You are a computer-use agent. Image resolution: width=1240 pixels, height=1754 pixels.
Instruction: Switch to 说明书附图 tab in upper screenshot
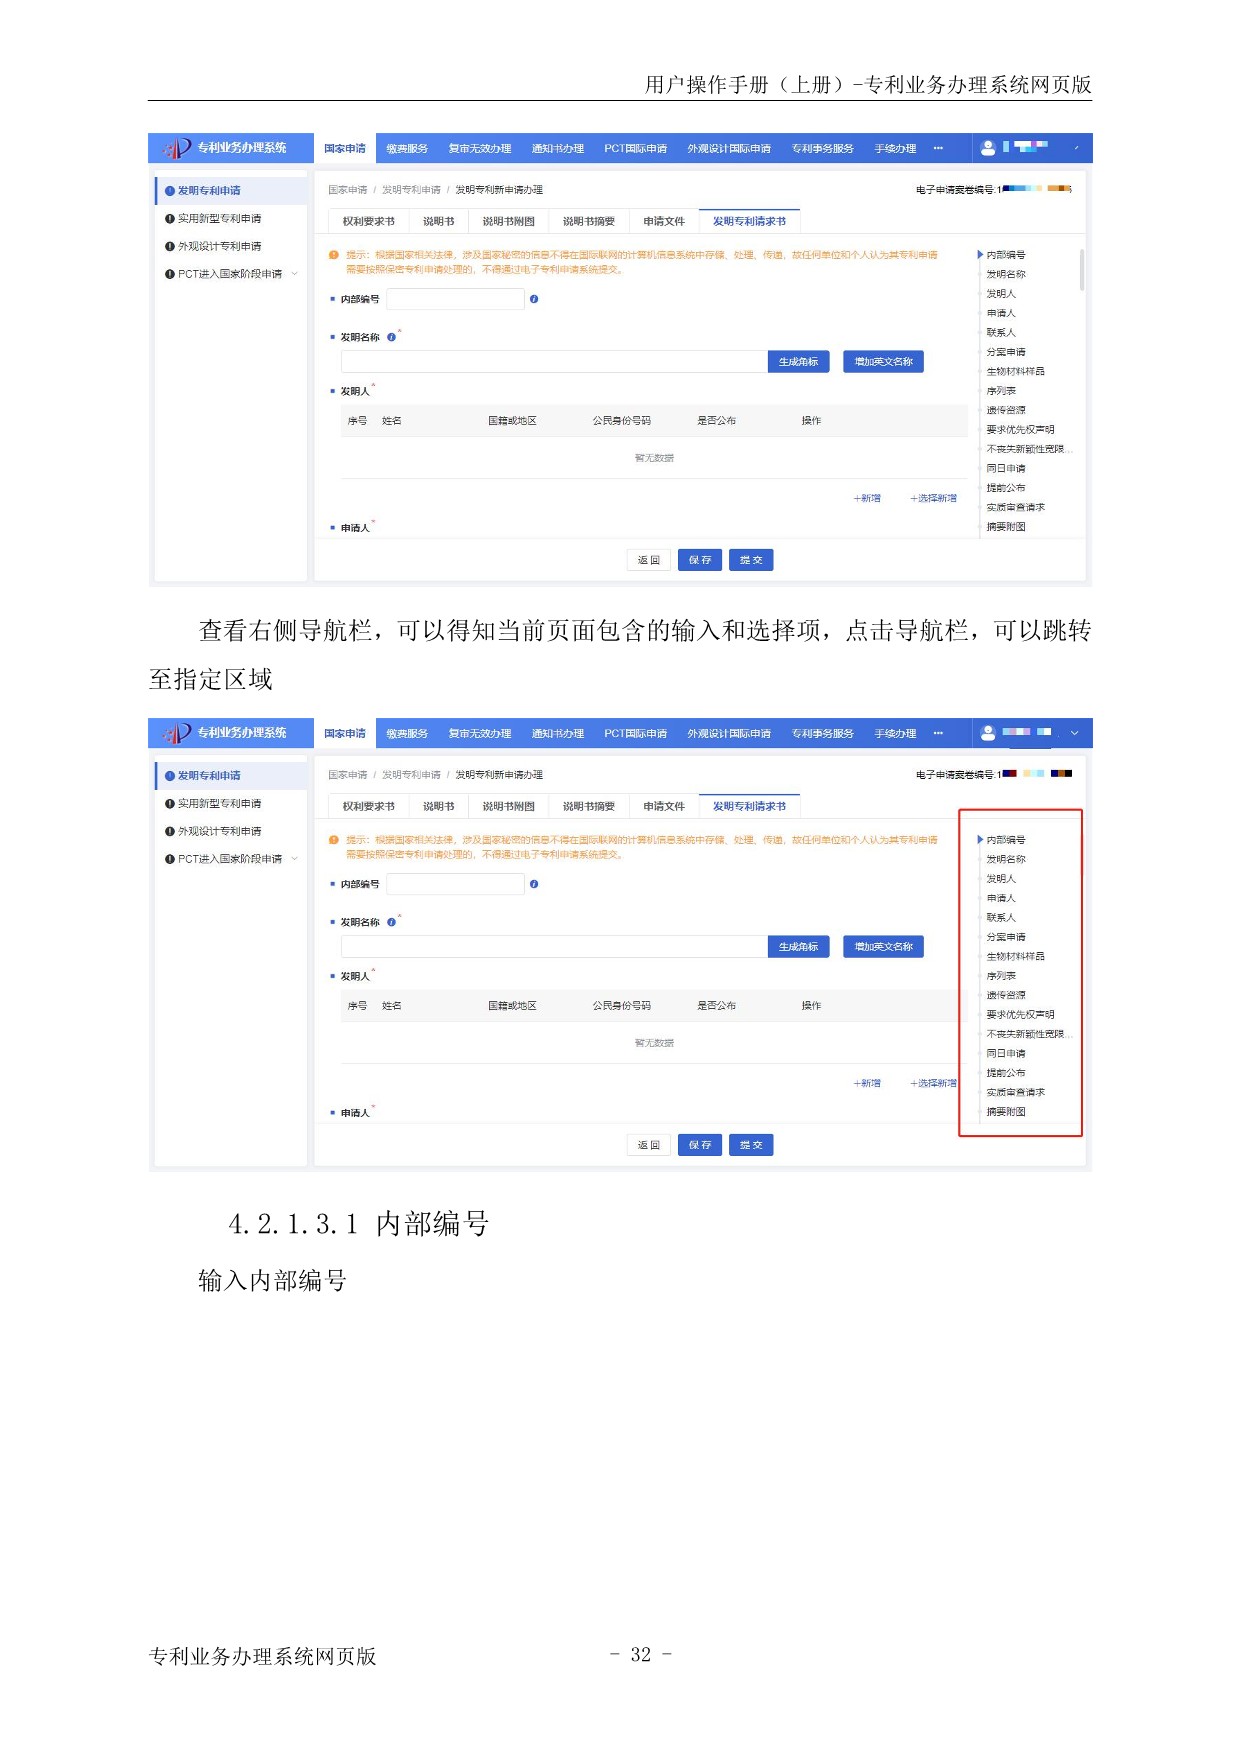[x=508, y=221]
